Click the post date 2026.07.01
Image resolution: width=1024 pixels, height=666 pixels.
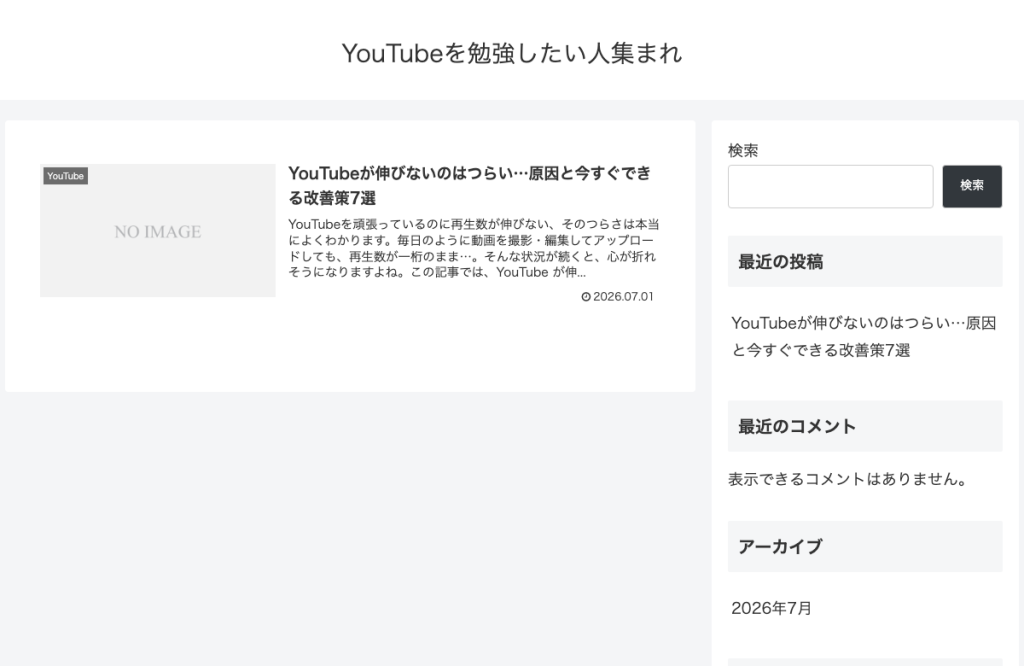(623, 296)
